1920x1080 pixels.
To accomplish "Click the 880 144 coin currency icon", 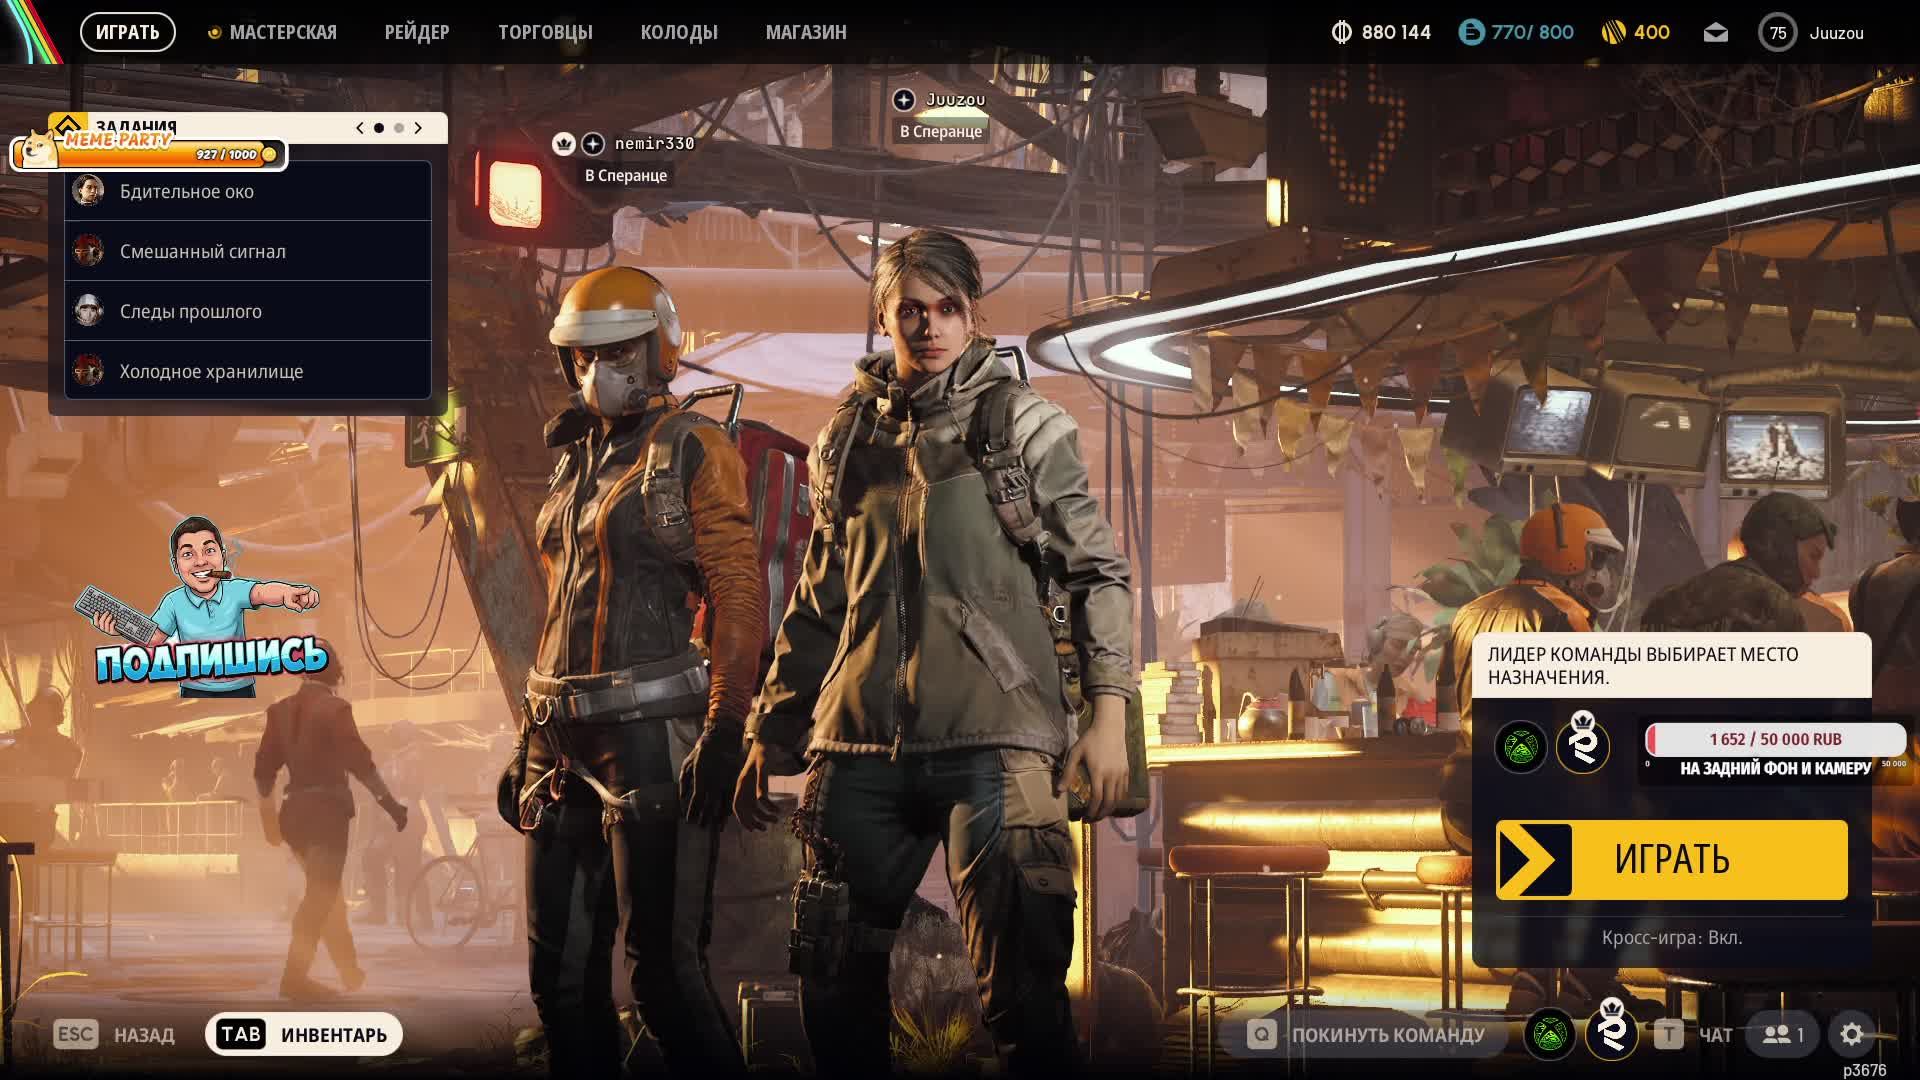I will click(x=1341, y=33).
